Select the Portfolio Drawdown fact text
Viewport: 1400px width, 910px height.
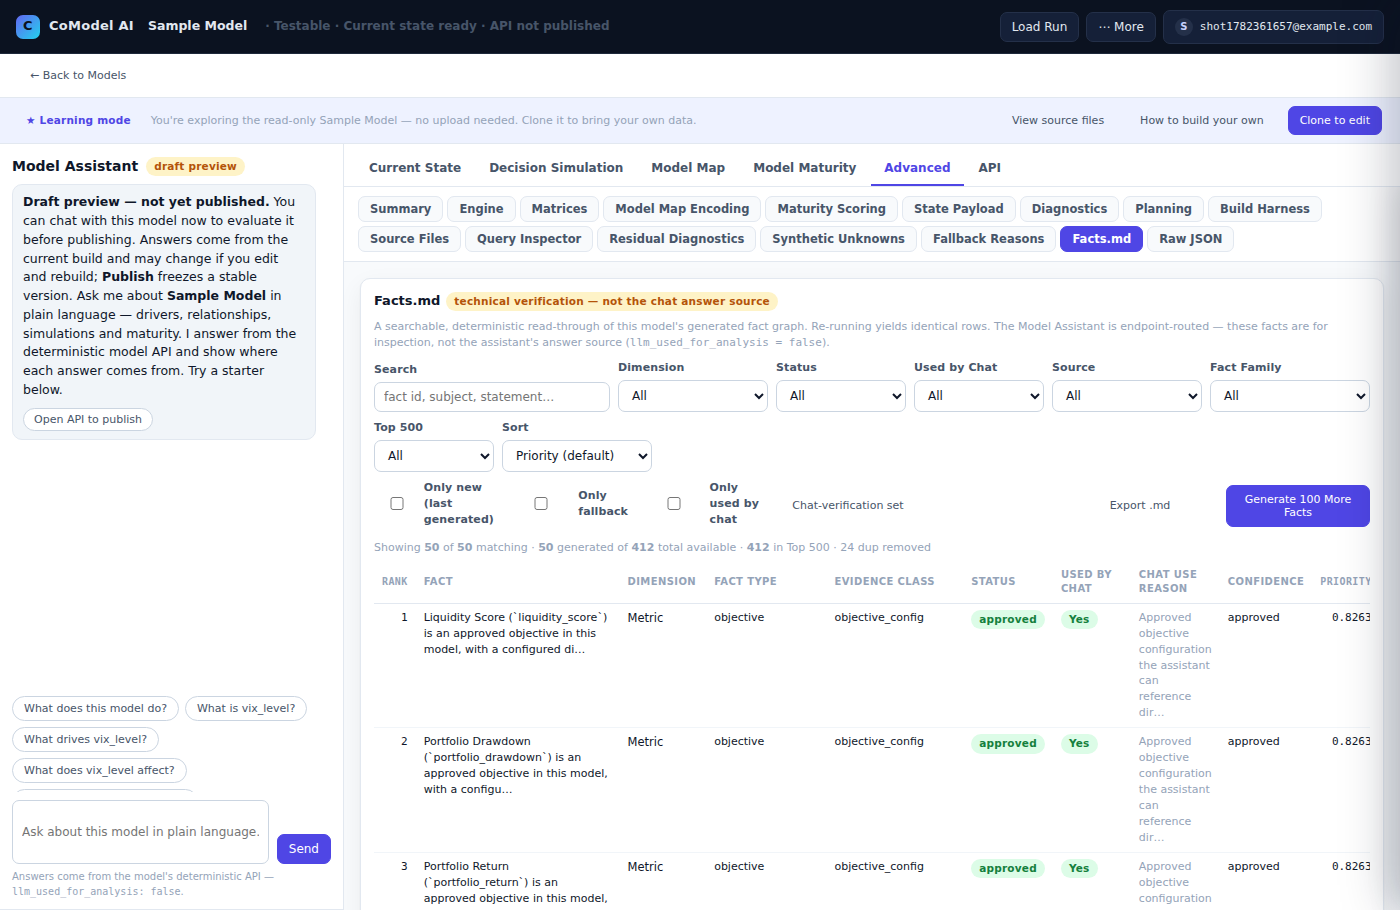(516, 766)
